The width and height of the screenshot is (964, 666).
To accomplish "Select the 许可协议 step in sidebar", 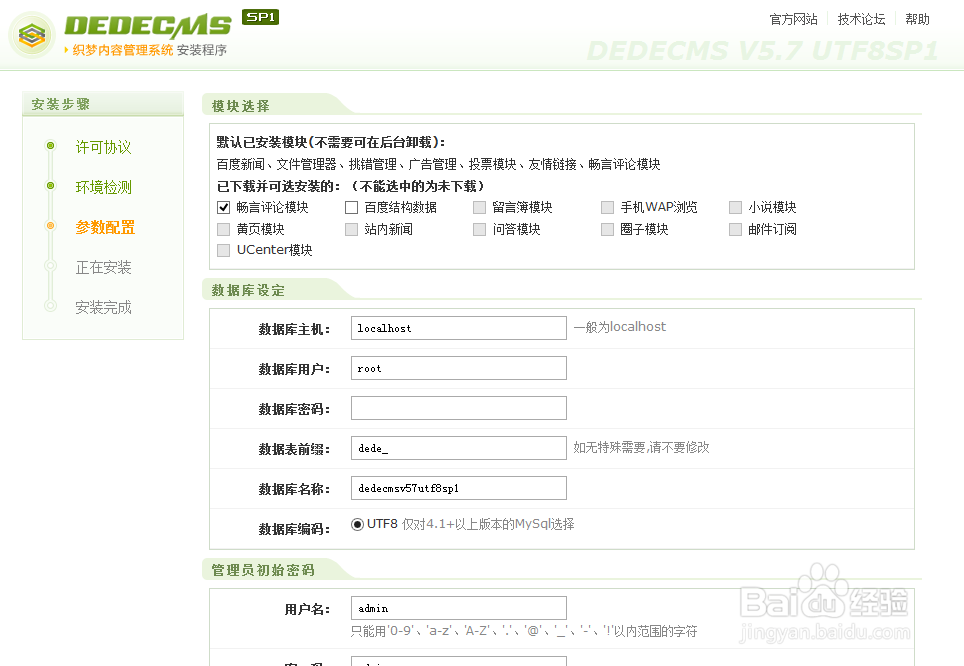I will [103, 147].
